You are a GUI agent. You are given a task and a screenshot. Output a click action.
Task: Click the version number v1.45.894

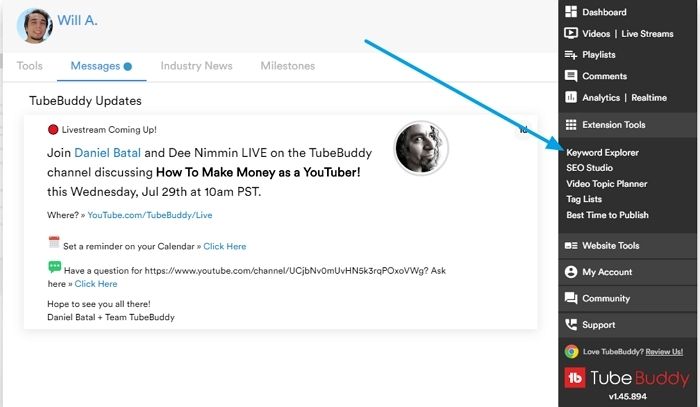click(x=627, y=396)
